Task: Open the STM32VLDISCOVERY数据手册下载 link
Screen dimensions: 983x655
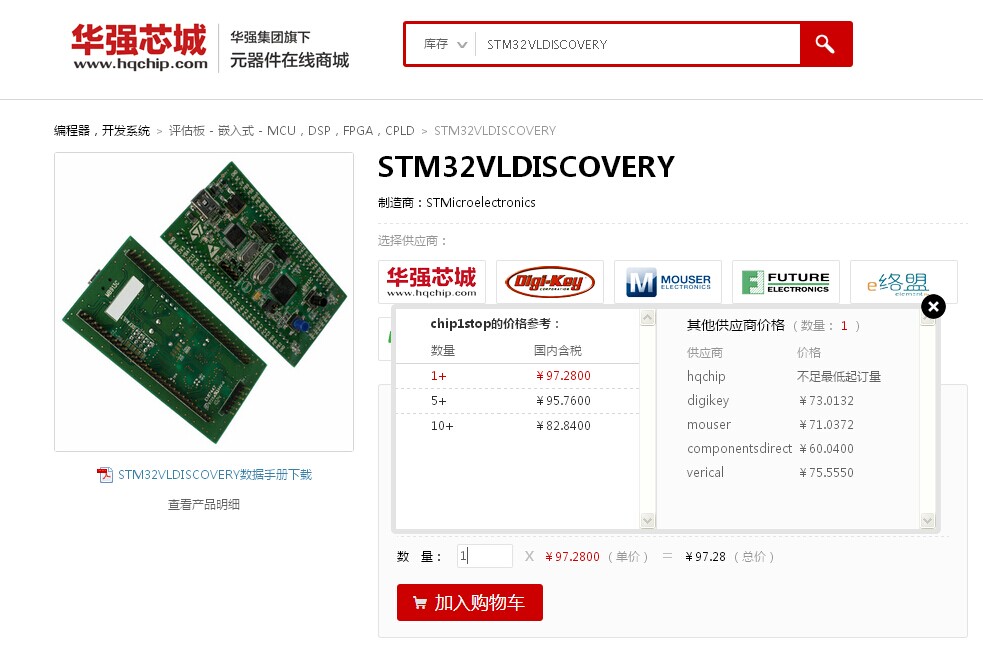Action: 215,474
